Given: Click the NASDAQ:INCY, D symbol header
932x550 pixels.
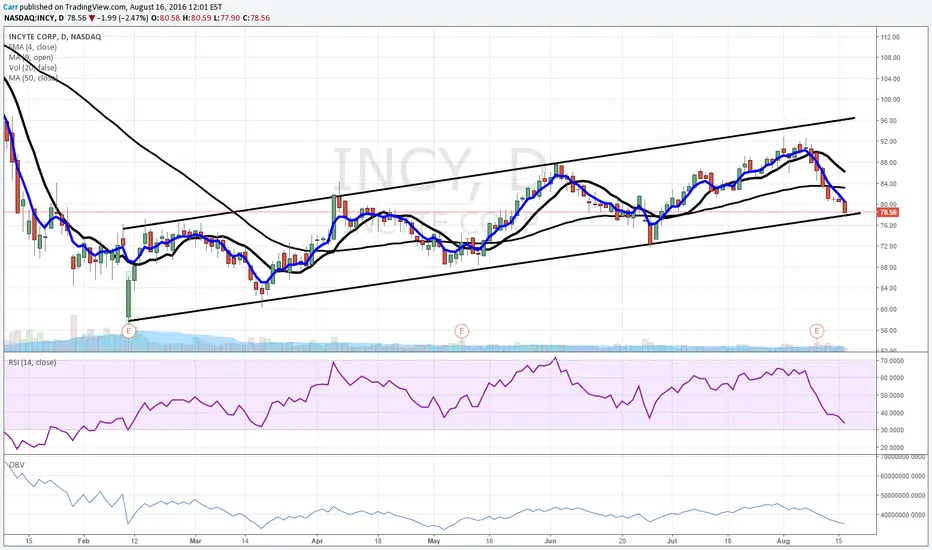Looking at the screenshot, I should pos(34,18).
